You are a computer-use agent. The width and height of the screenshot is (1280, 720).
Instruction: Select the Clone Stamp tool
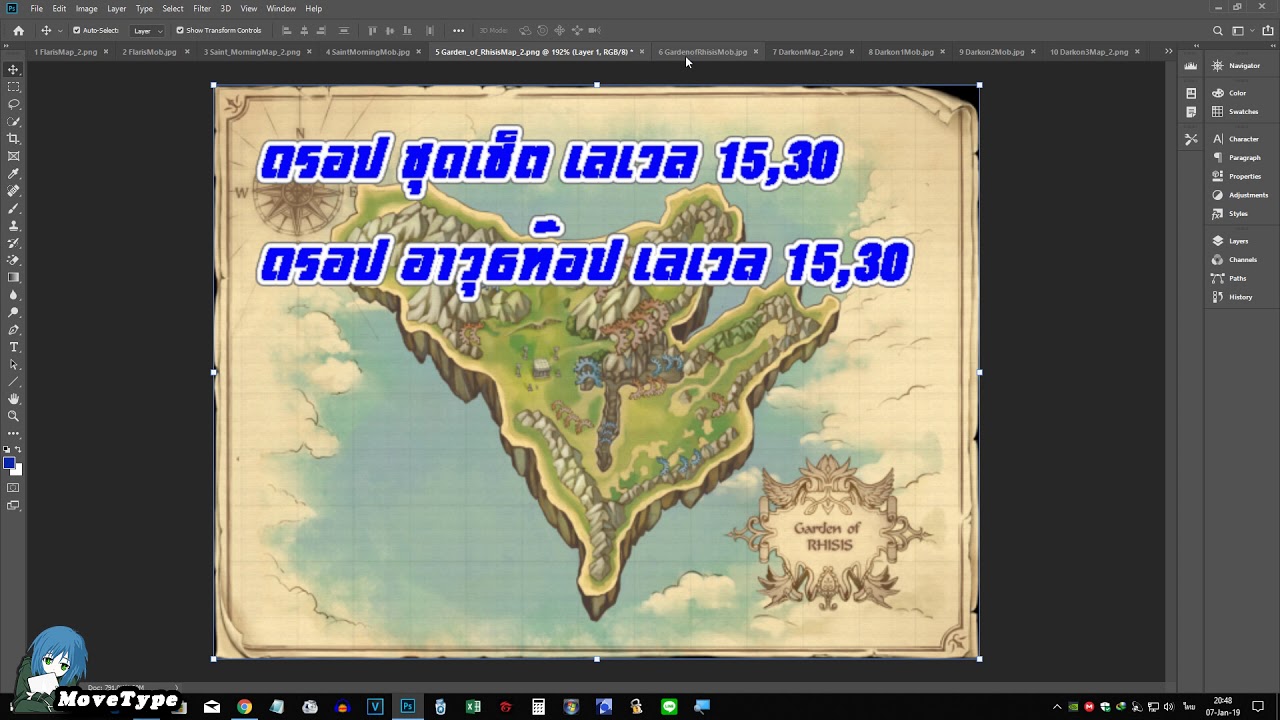pyautogui.click(x=13, y=226)
